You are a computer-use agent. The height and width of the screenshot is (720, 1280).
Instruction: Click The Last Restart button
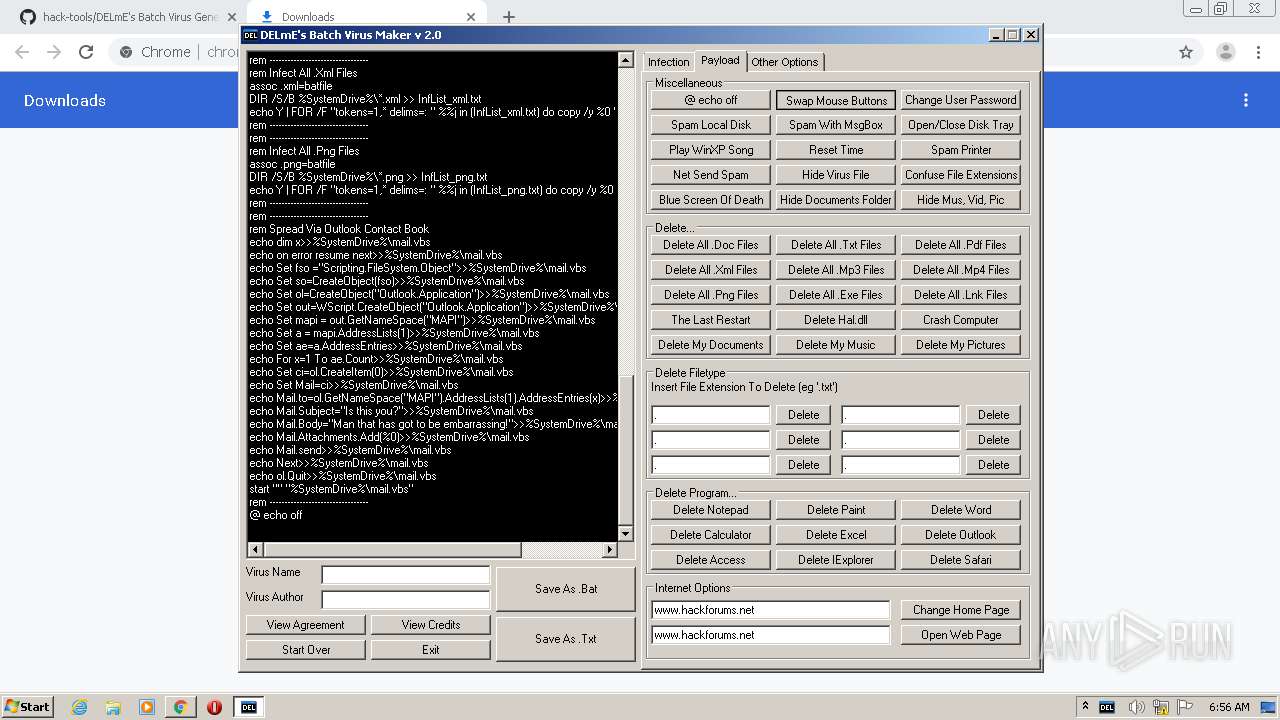[x=711, y=320]
